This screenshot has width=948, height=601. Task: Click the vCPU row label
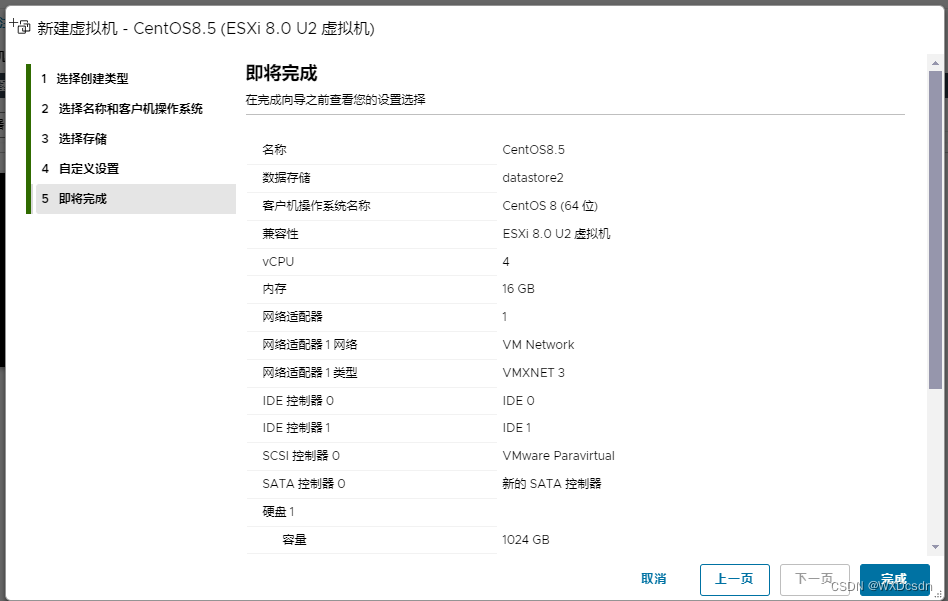point(278,262)
